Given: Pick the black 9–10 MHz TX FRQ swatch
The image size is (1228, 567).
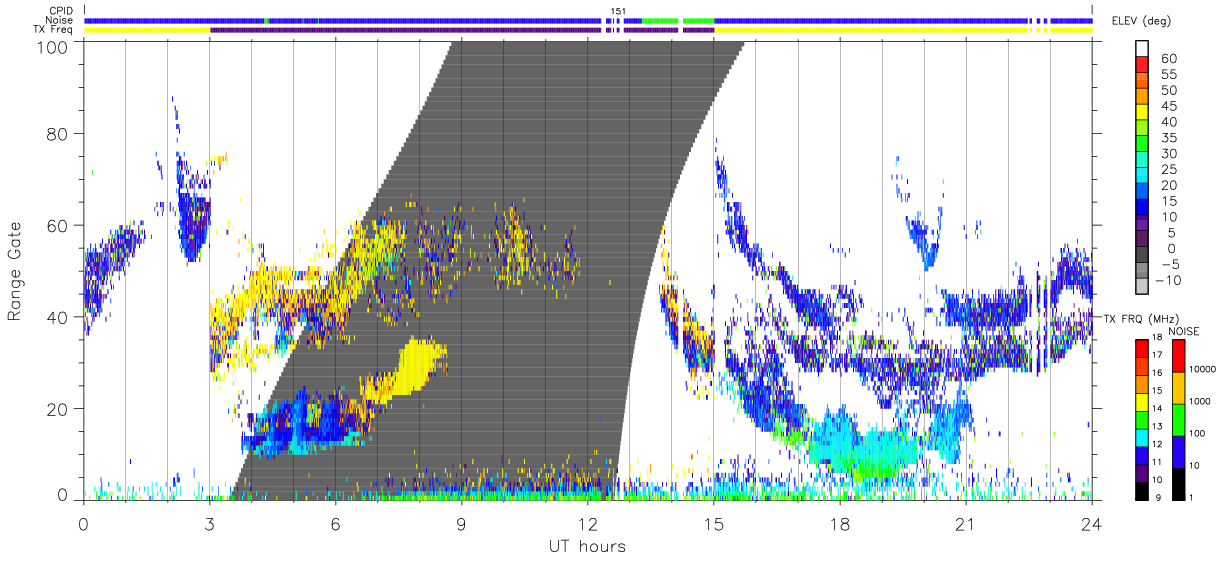Looking at the screenshot, I should (x=1141, y=489).
